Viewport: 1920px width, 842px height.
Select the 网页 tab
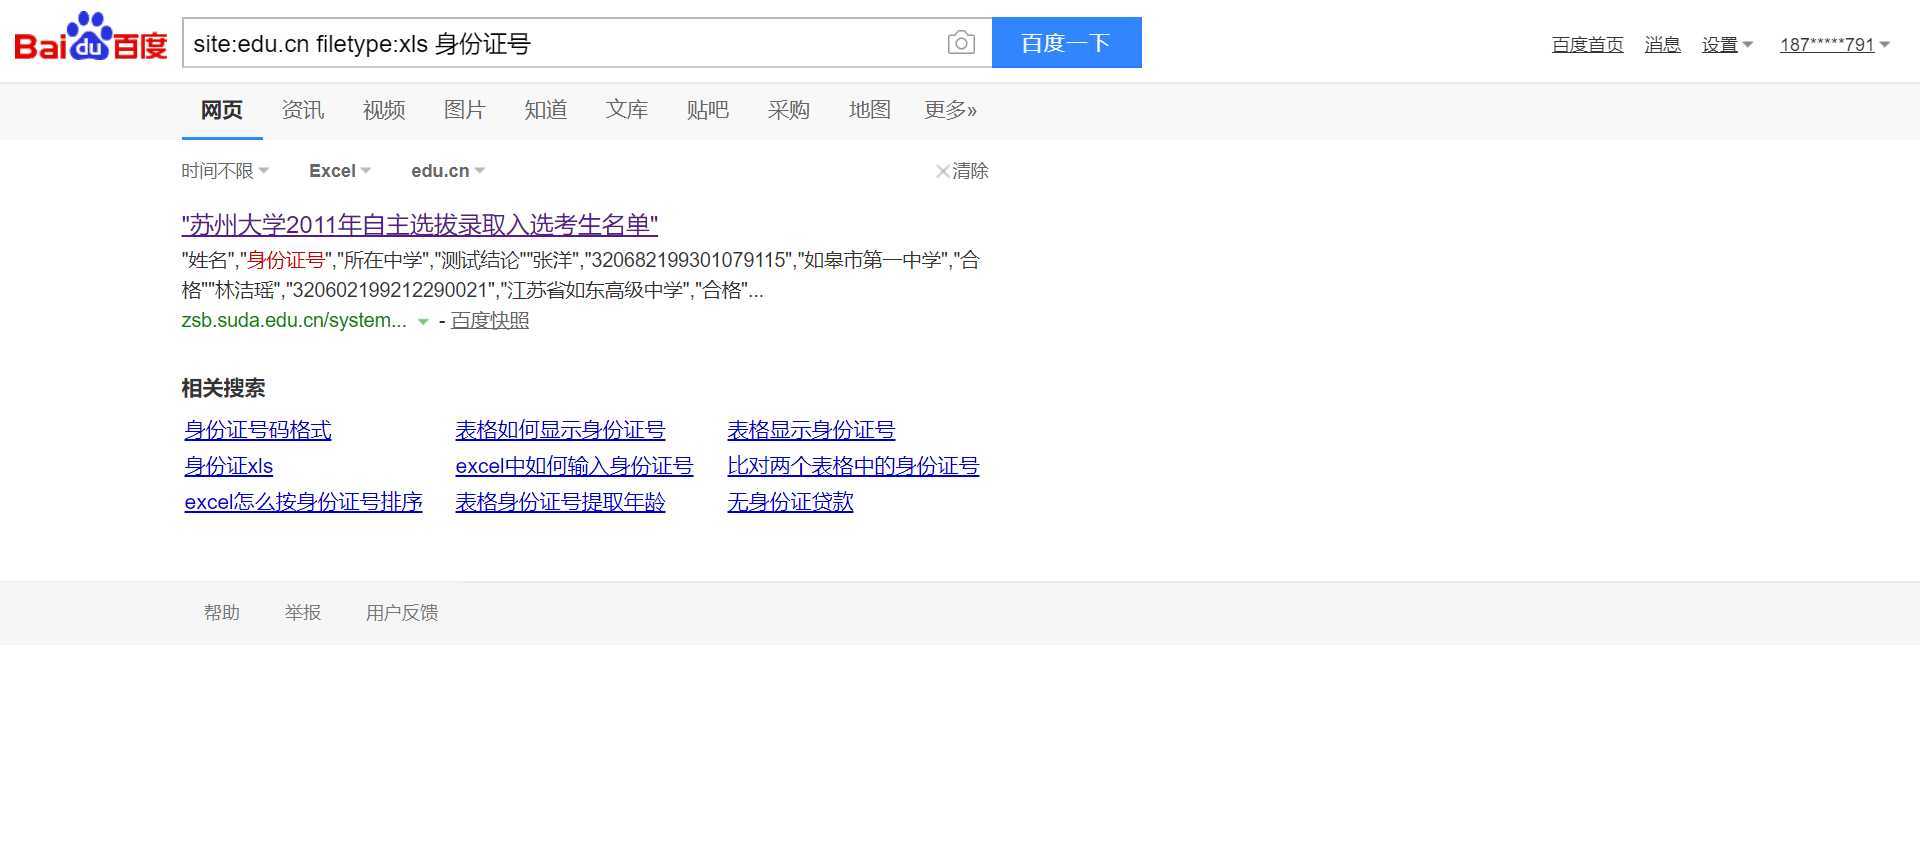tap(222, 110)
